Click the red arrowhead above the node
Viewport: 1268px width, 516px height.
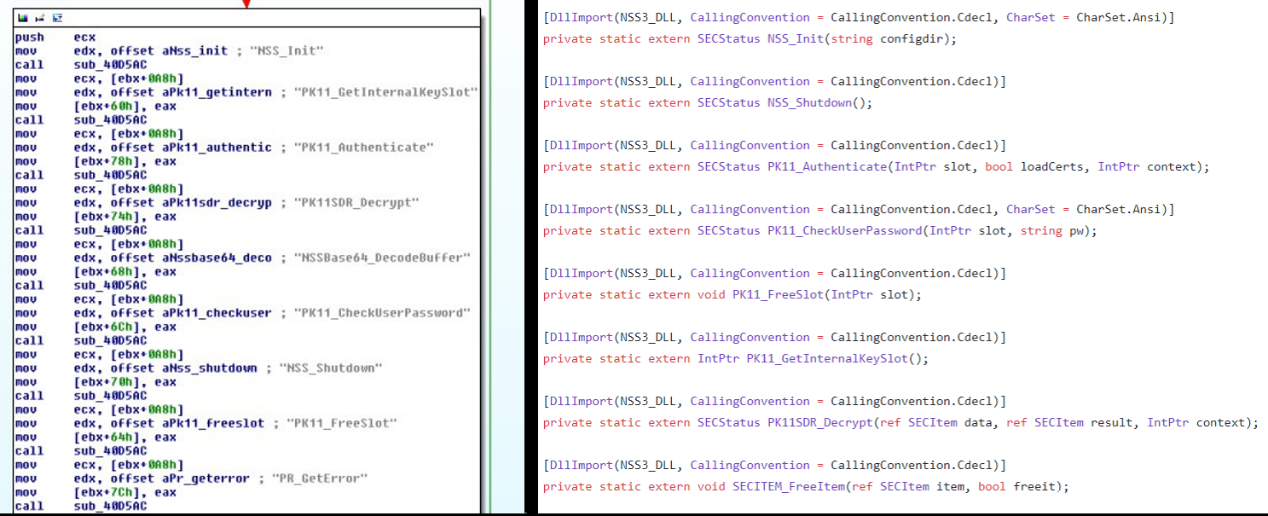pos(246,4)
